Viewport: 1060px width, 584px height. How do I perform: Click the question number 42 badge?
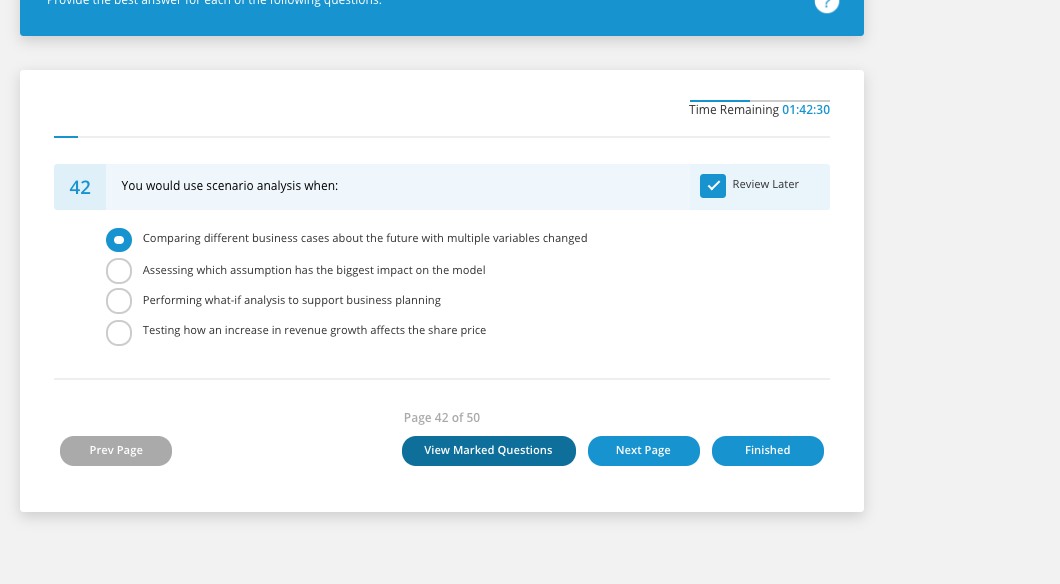[80, 187]
